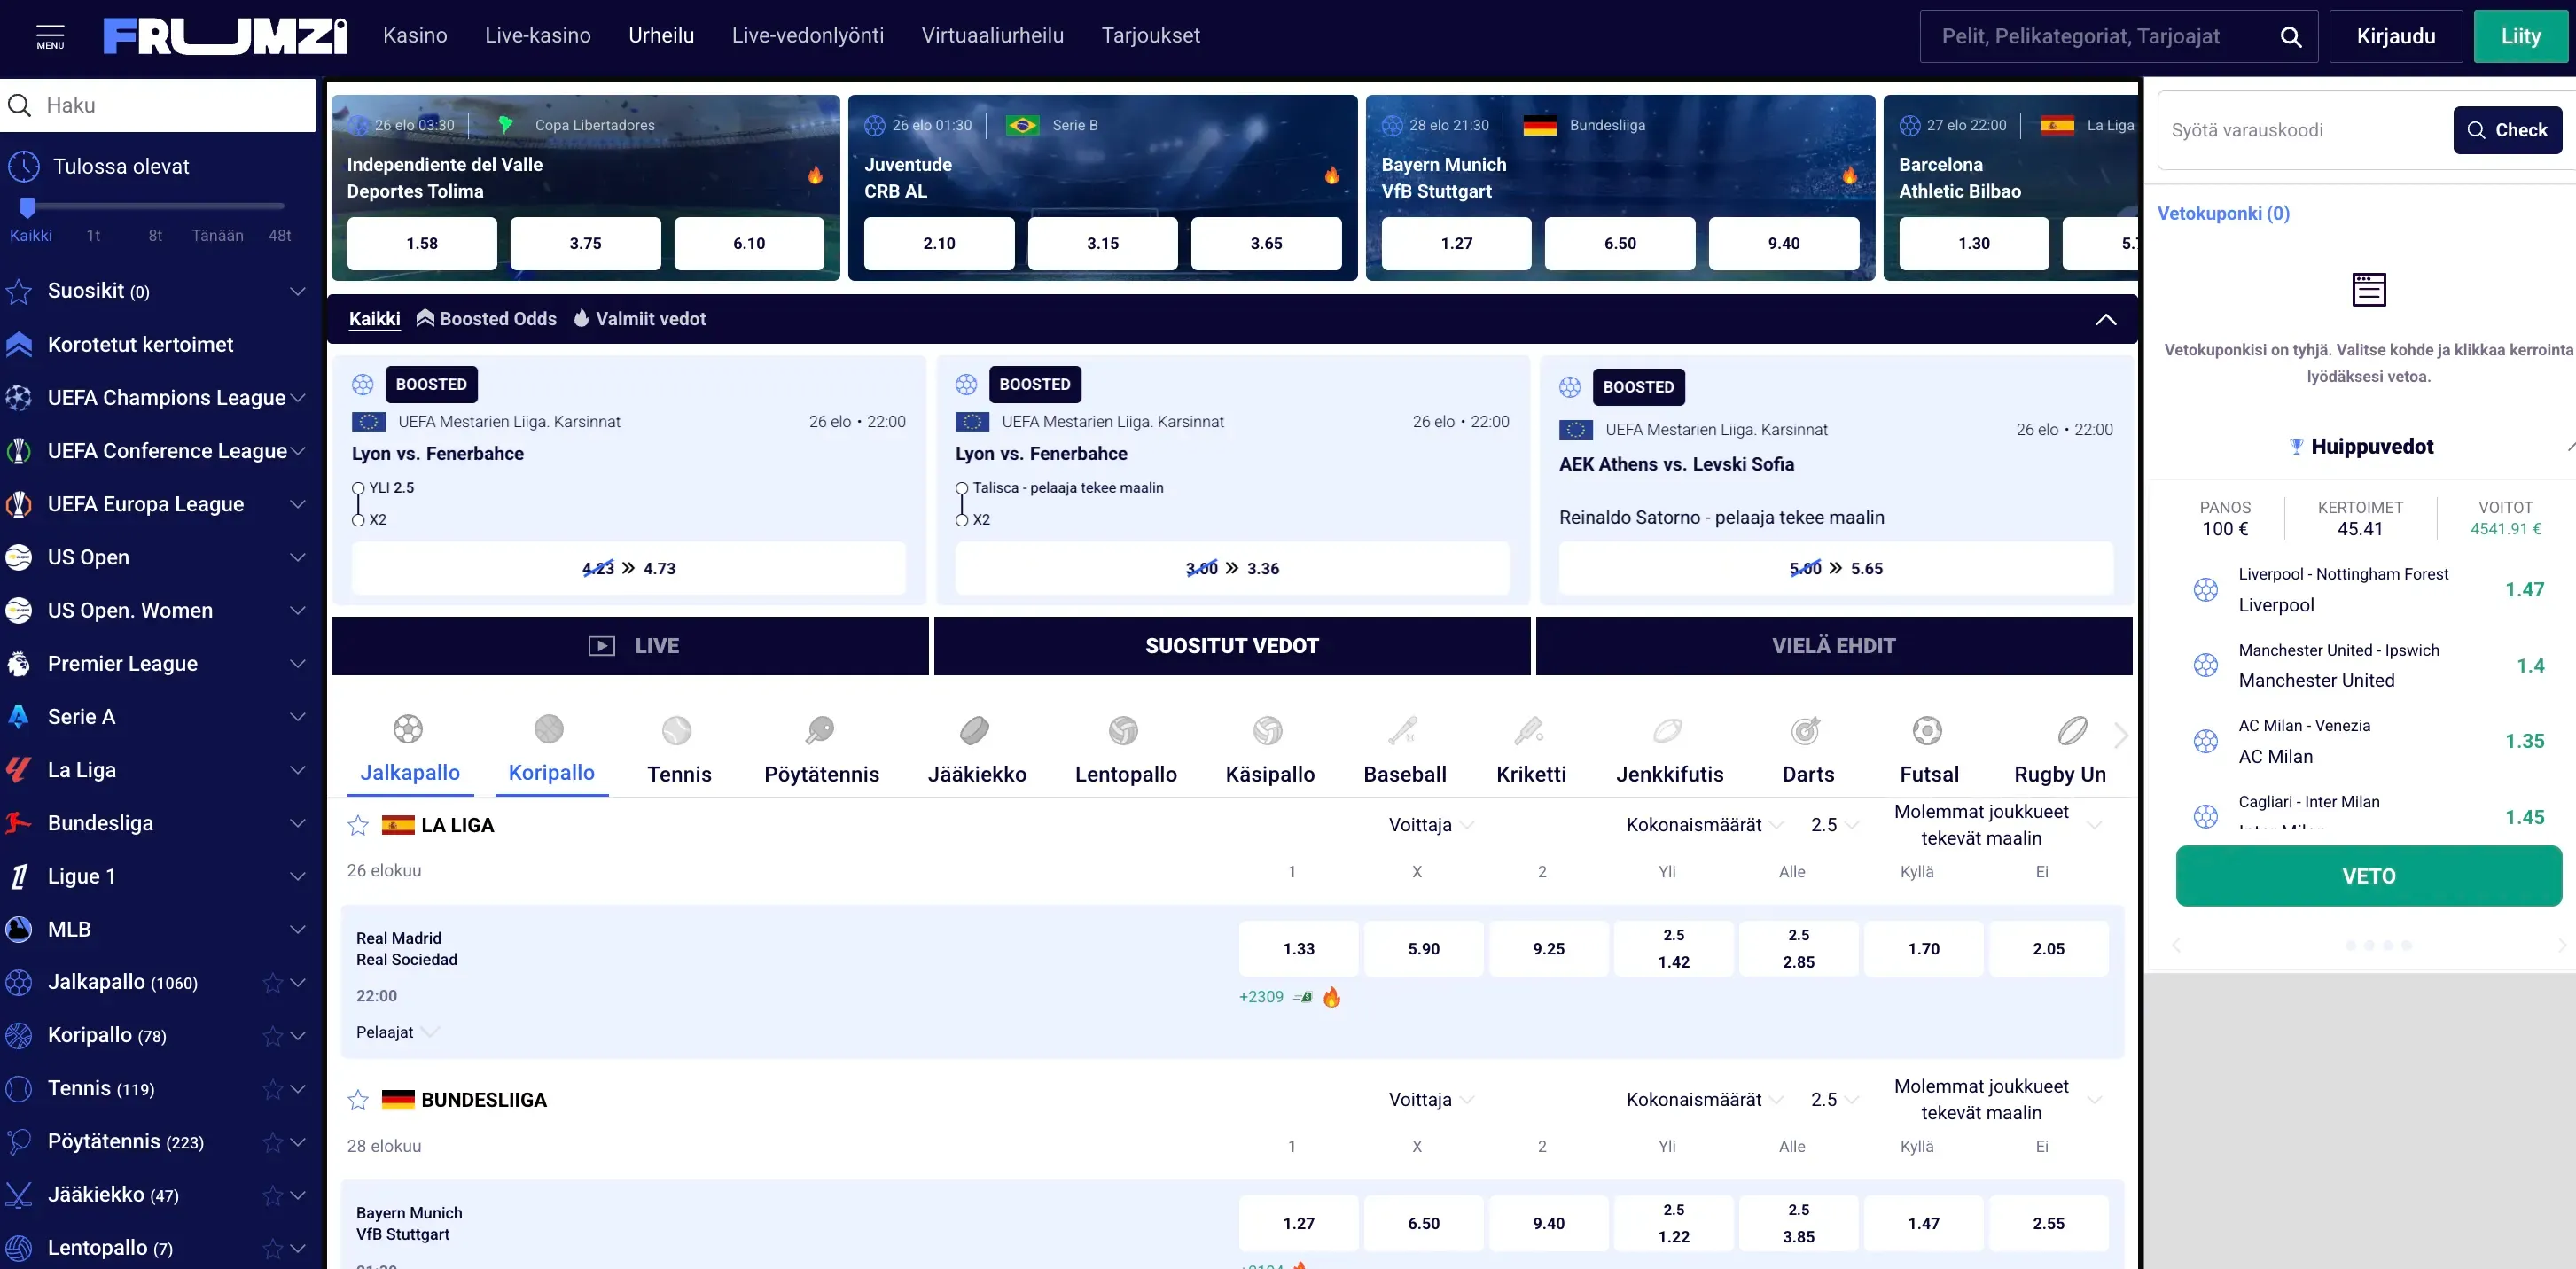The image size is (2576, 1269).
Task: Expand the US Open. Women chevron
Action: coord(297,610)
